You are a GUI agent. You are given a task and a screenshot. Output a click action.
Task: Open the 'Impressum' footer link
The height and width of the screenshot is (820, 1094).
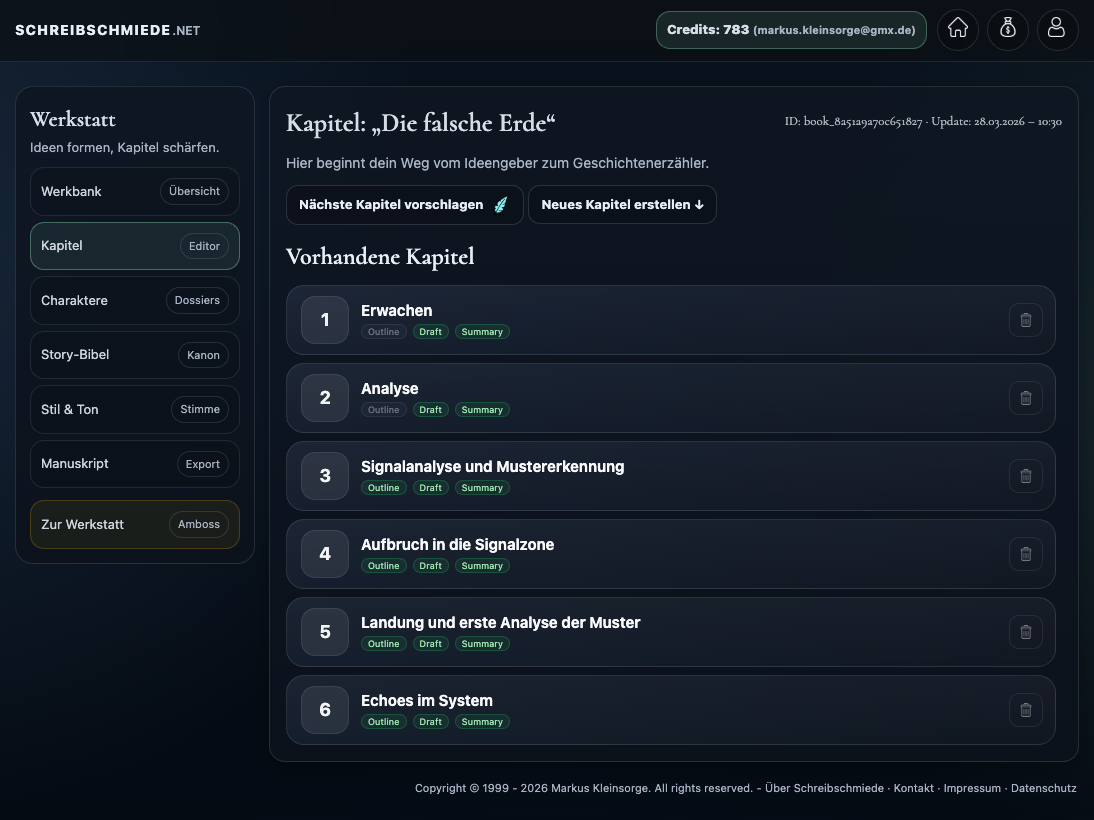972,788
